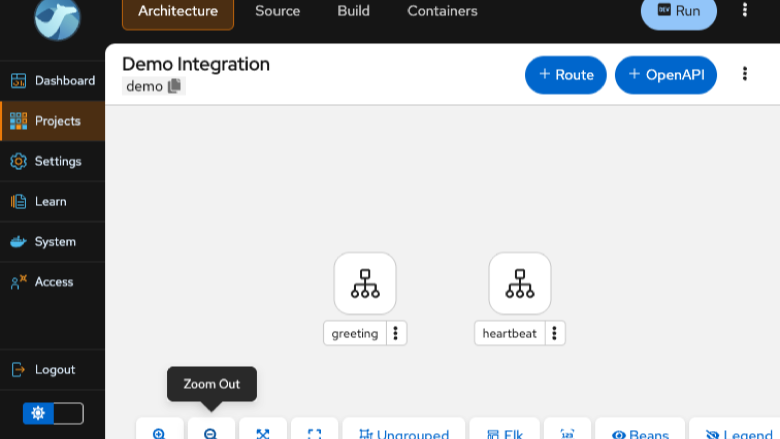This screenshot has width=780, height=439.
Task: Open the Dashboard sidebar item
Action: click(x=52, y=81)
